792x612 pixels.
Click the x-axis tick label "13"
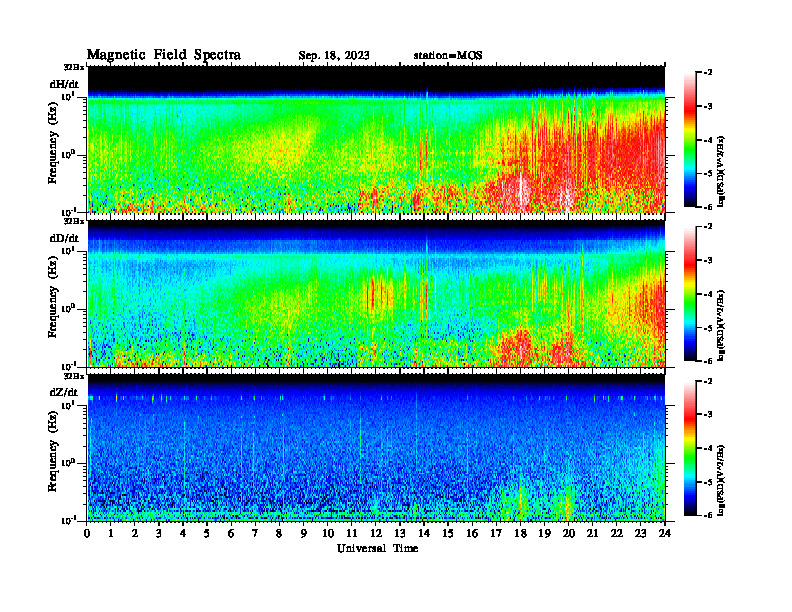(400, 533)
